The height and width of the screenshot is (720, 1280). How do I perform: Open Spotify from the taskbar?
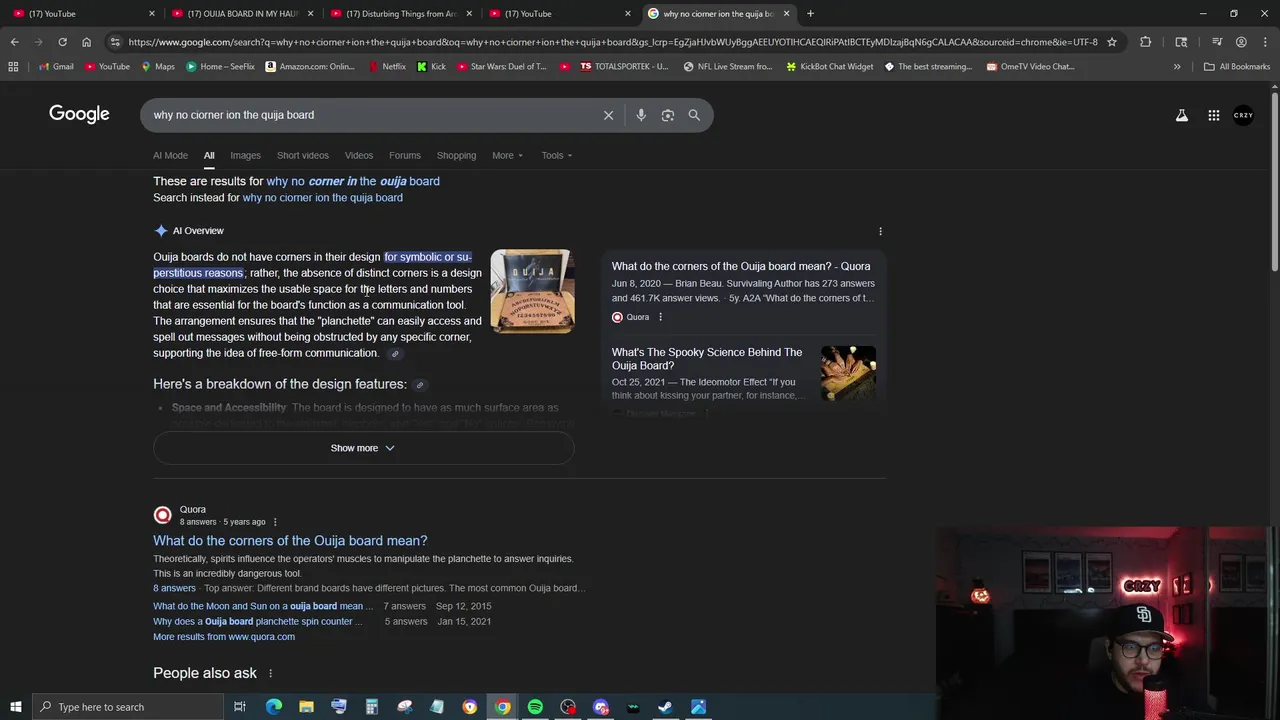pos(535,707)
